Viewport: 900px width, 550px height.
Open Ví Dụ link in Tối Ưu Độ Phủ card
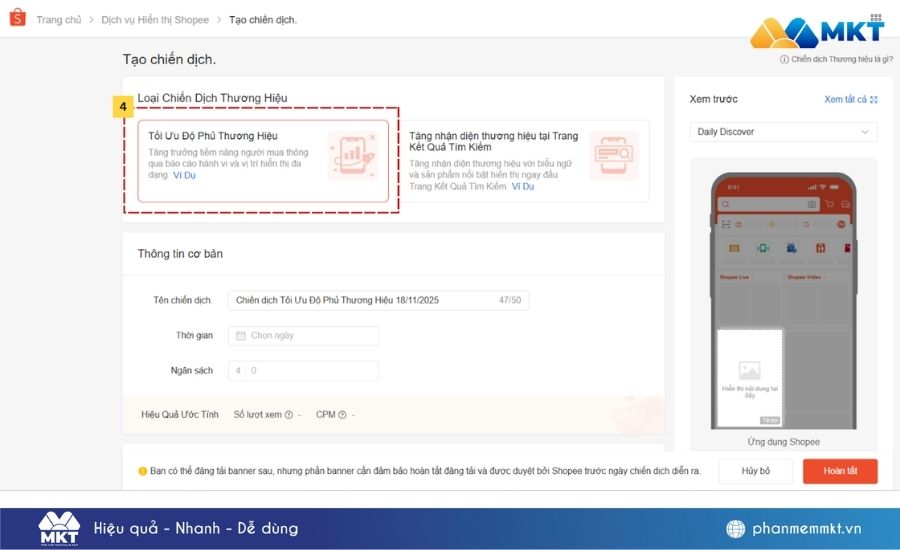click(184, 176)
